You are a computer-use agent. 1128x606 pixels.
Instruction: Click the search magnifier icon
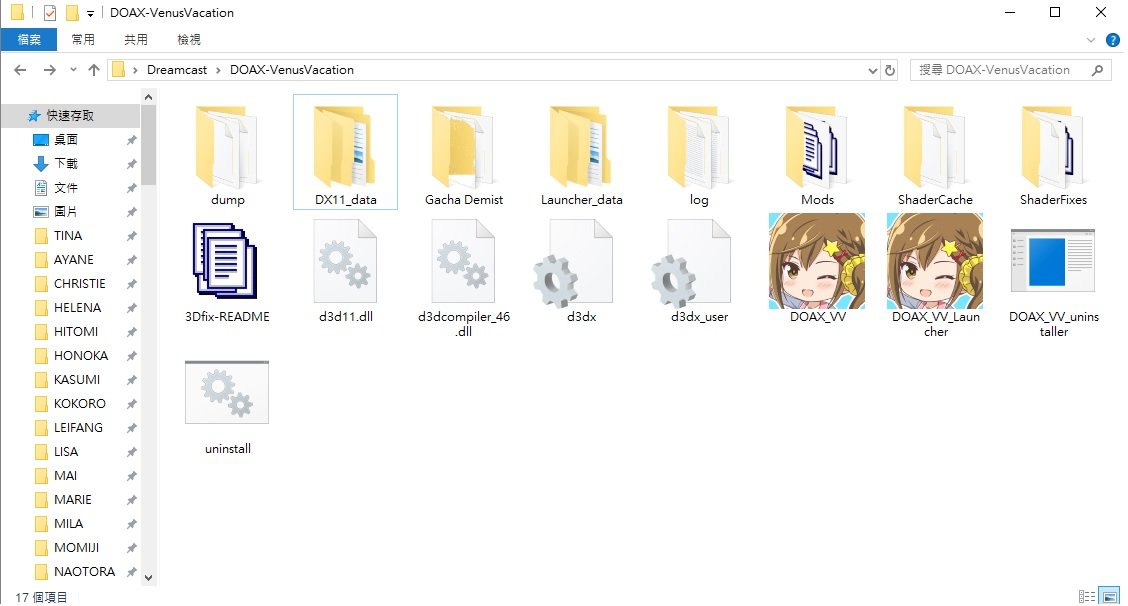[1097, 70]
